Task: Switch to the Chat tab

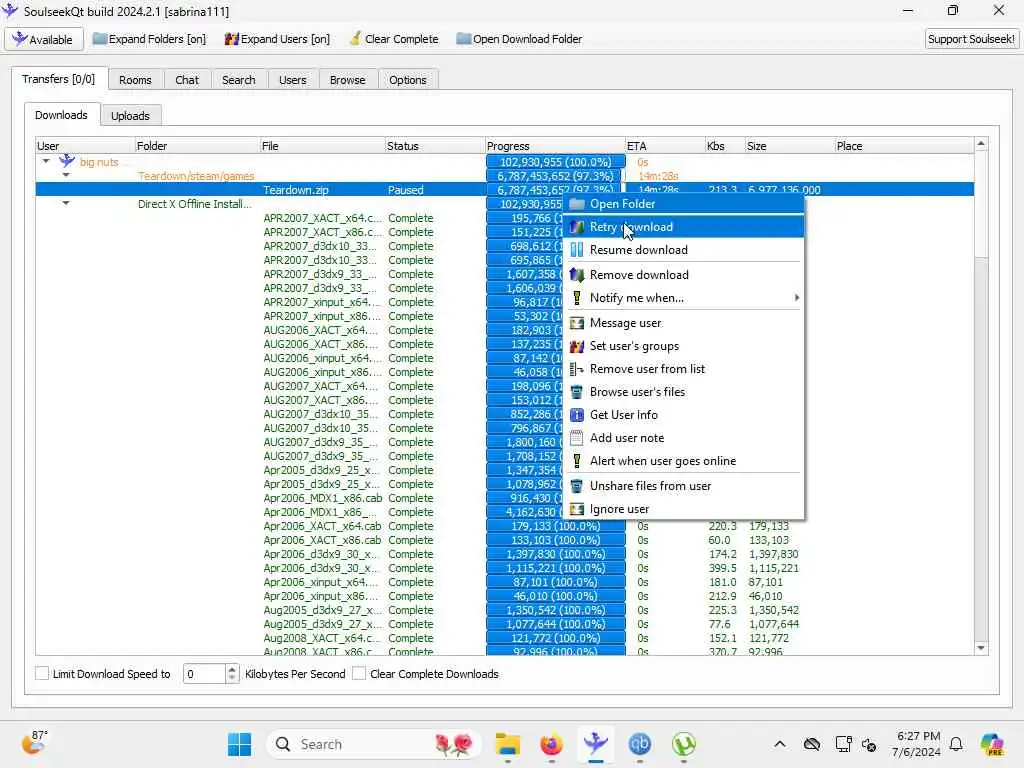Action: tap(187, 80)
